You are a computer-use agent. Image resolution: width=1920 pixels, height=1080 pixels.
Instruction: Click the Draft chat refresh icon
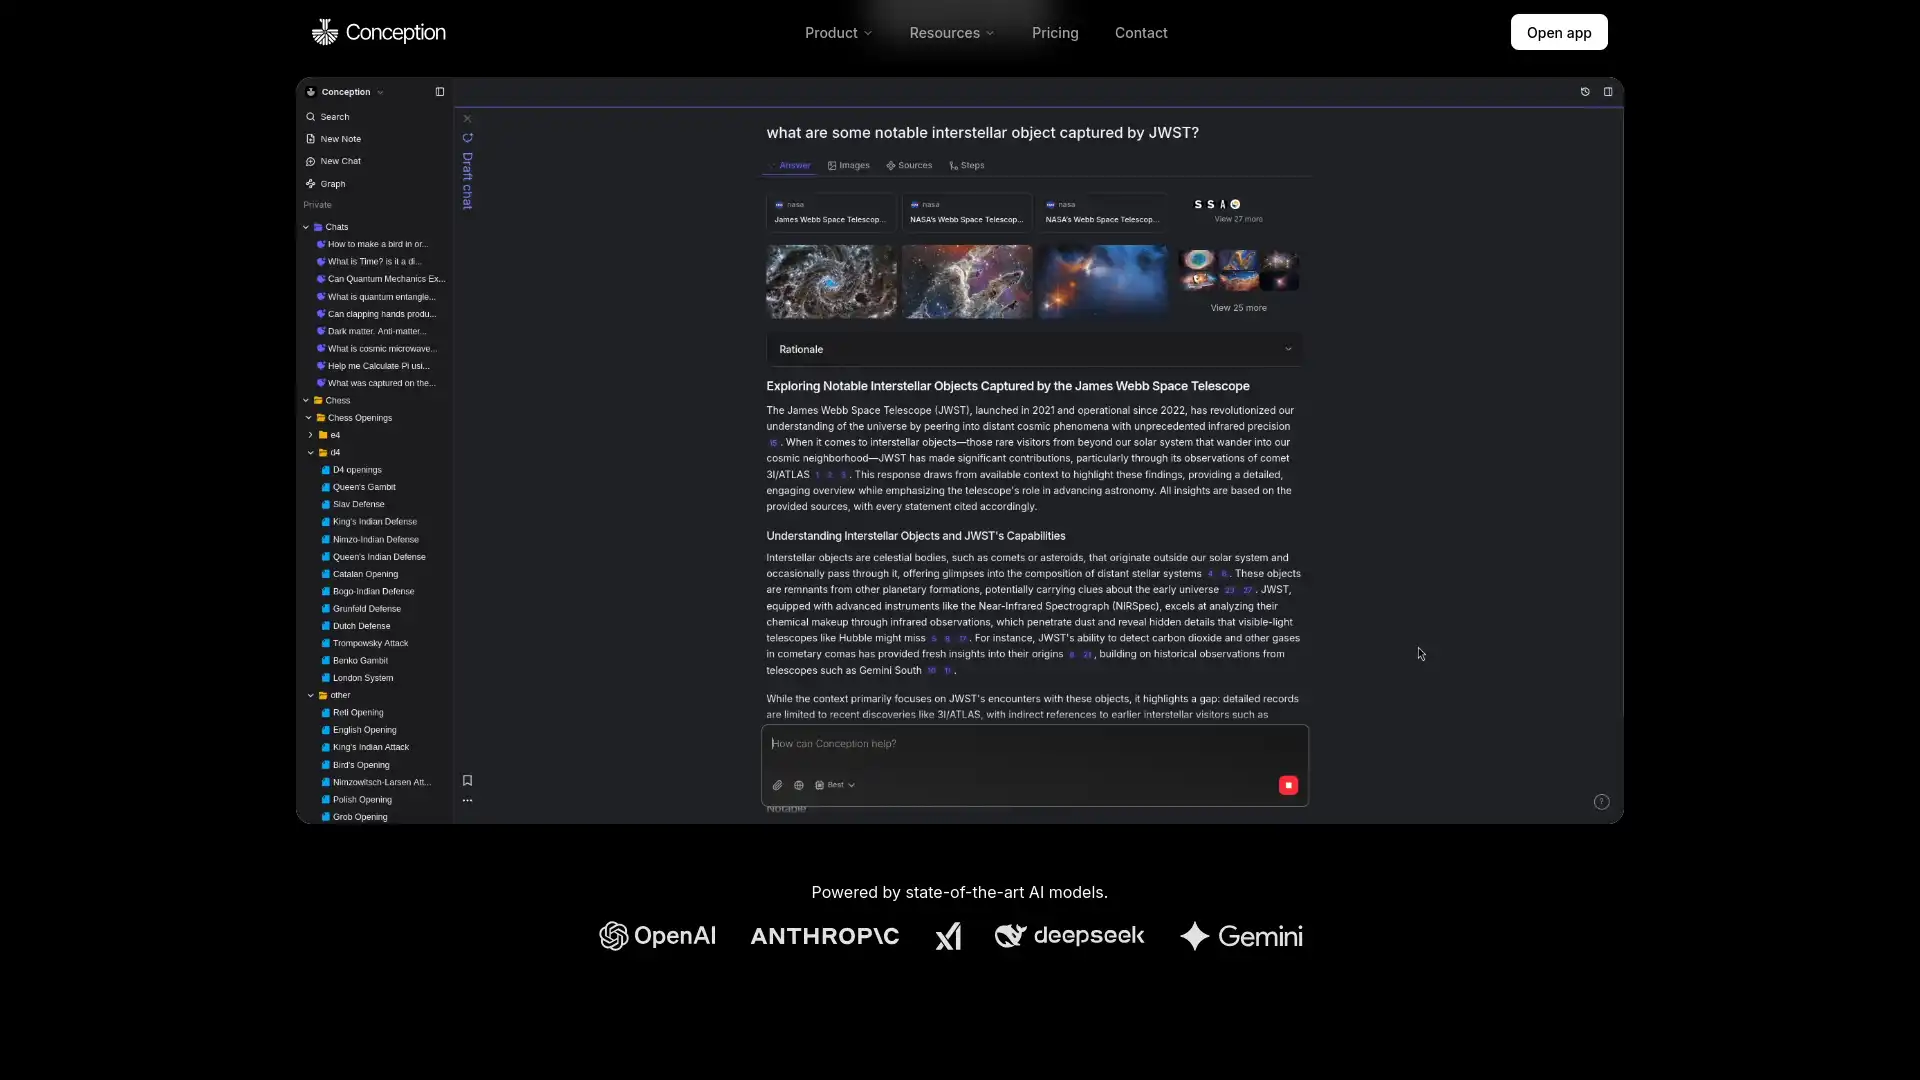pyautogui.click(x=467, y=138)
